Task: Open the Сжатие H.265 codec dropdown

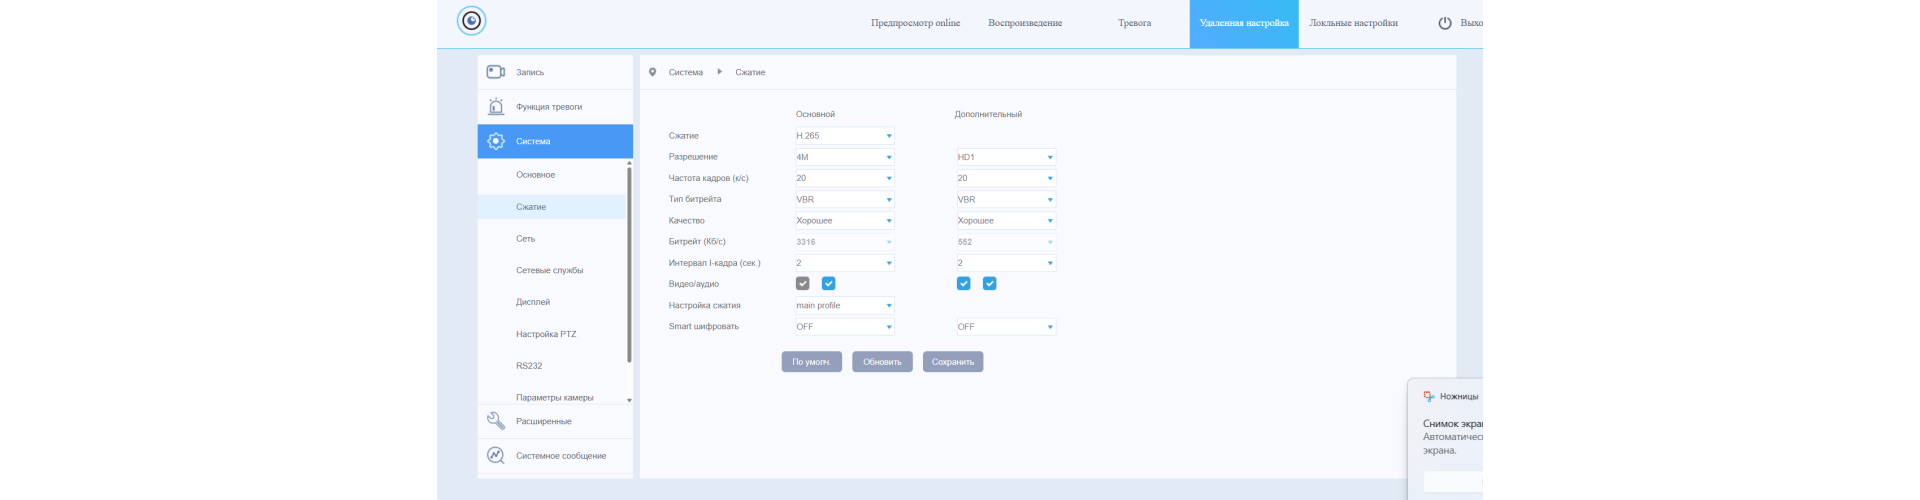Action: click(844, 136)
